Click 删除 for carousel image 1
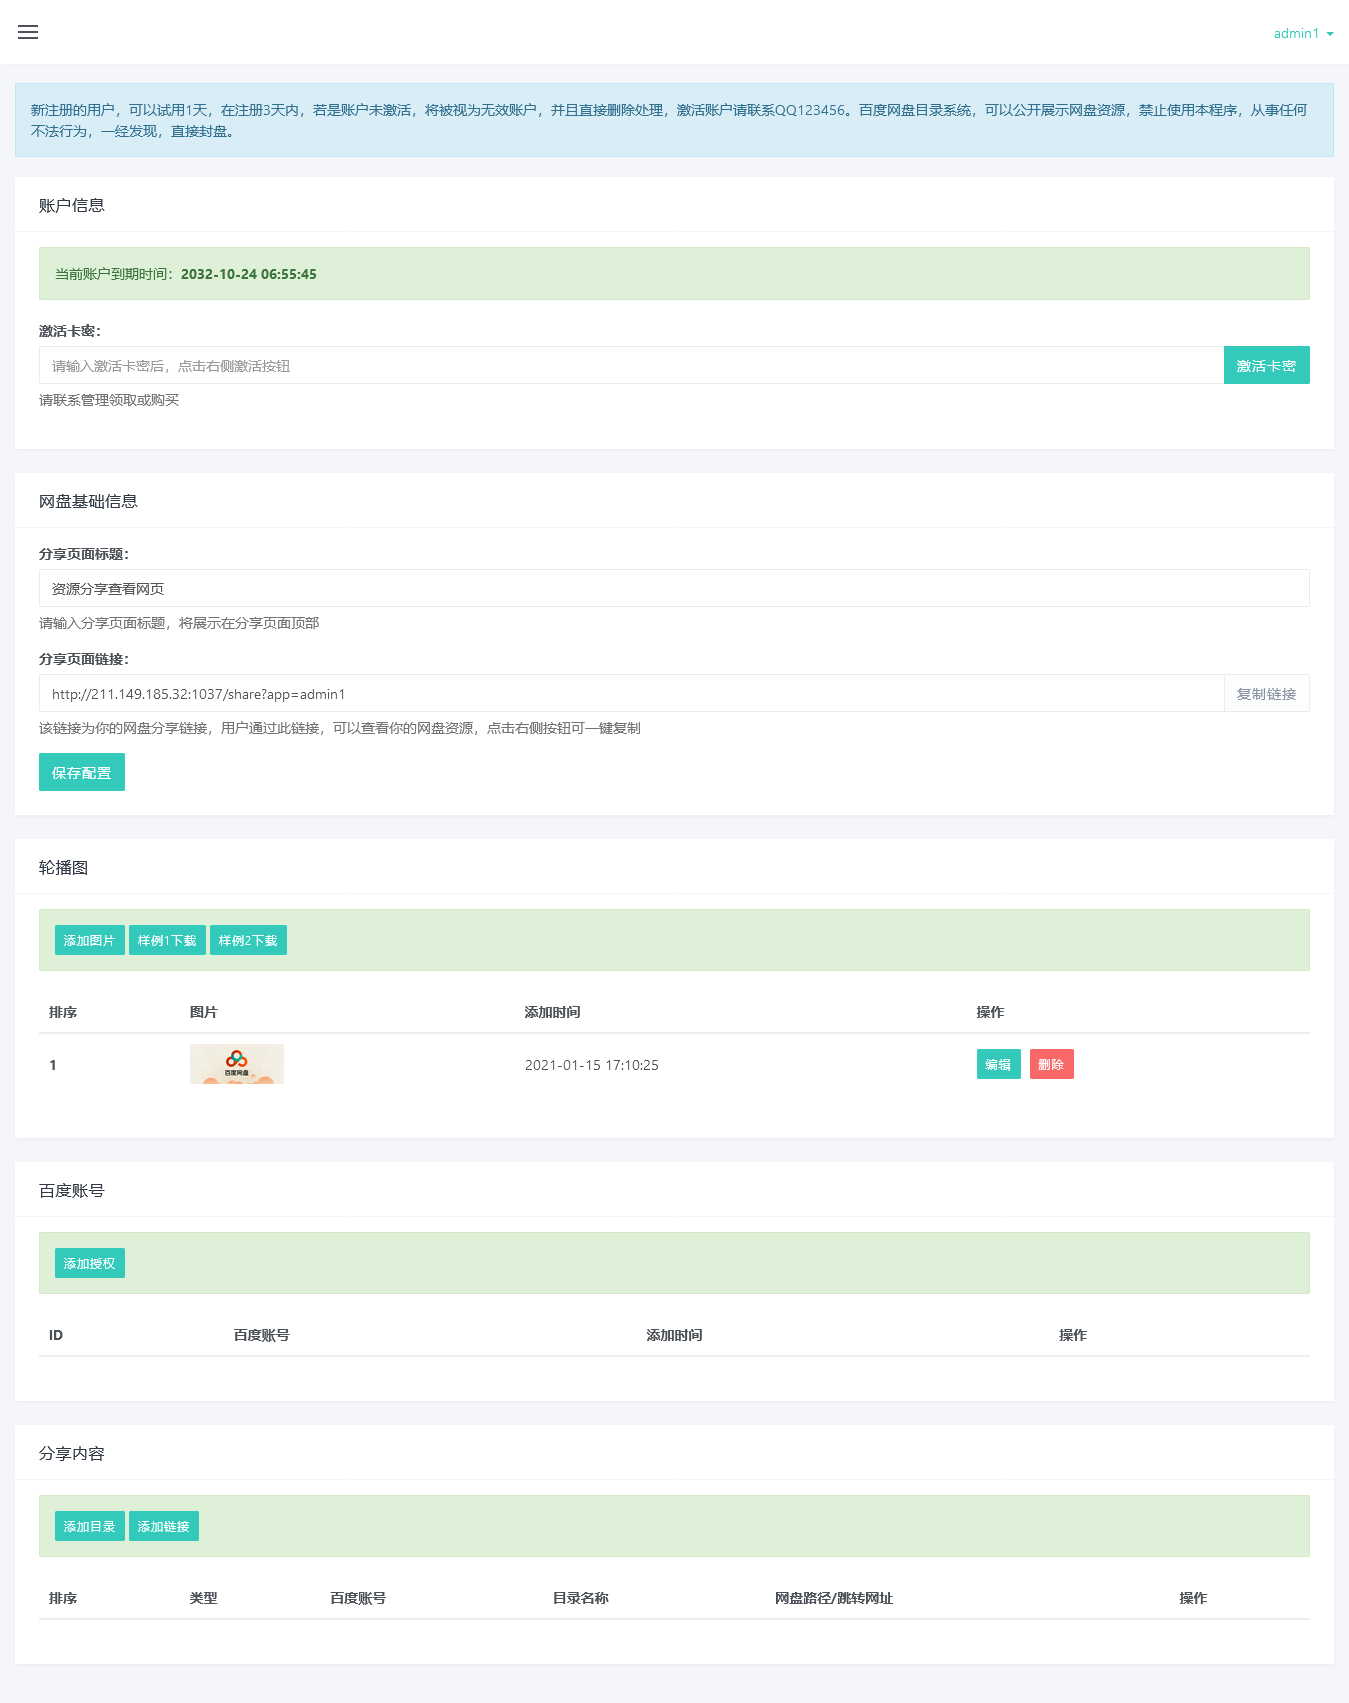This screenshot has width=1349, height=1703. click(1051, 1064)
